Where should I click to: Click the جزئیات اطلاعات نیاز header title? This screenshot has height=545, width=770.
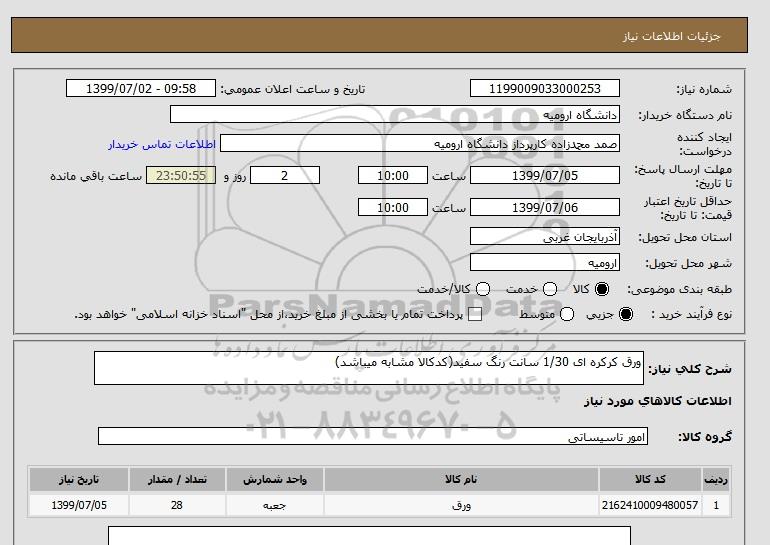(671, 36)
